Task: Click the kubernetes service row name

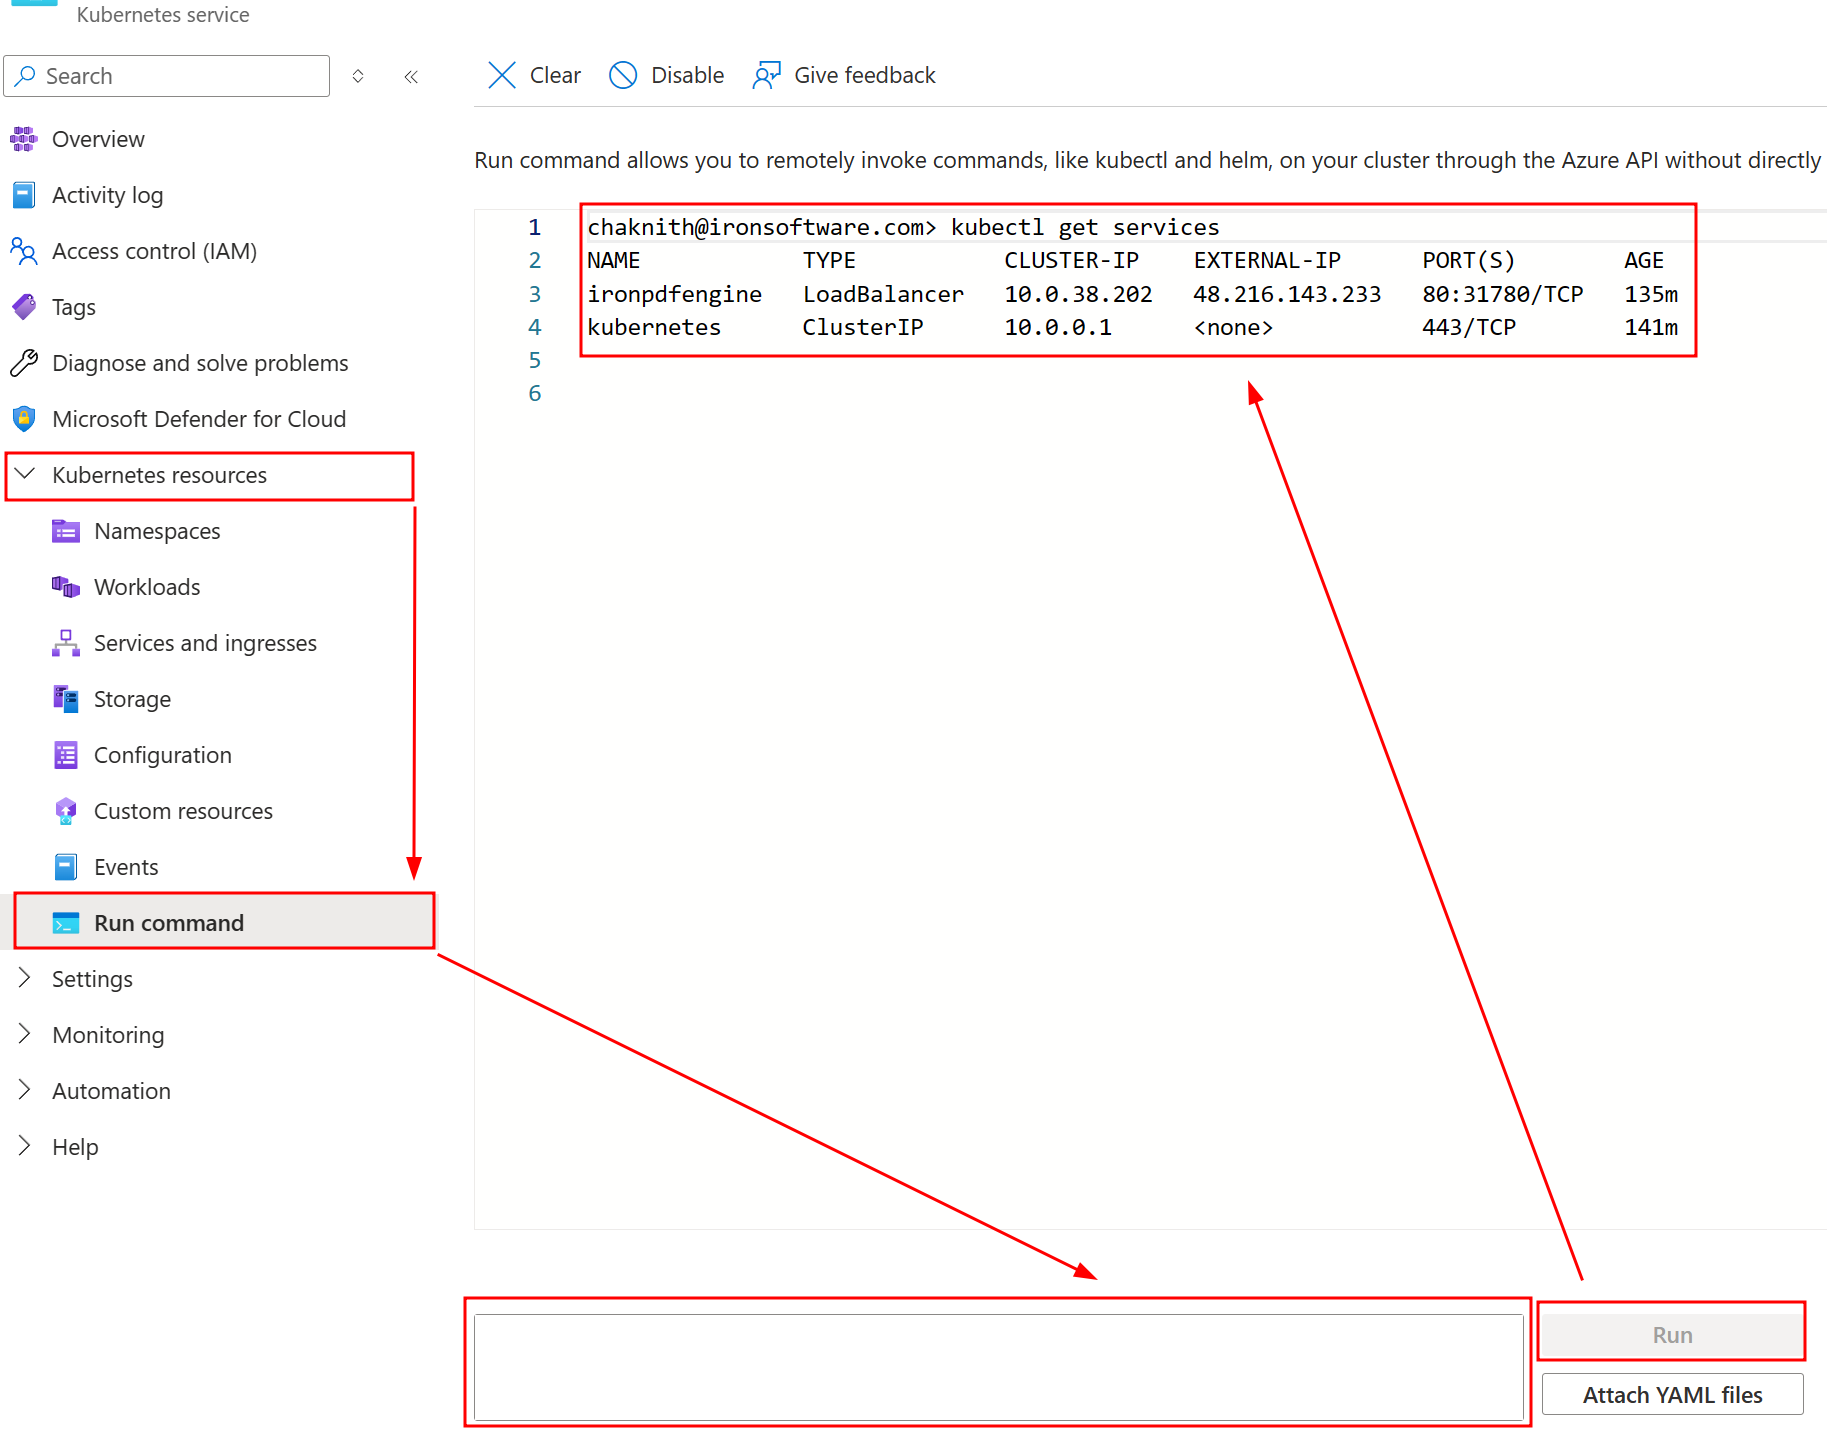Action: pyautogui.click(x=654, y=327)
